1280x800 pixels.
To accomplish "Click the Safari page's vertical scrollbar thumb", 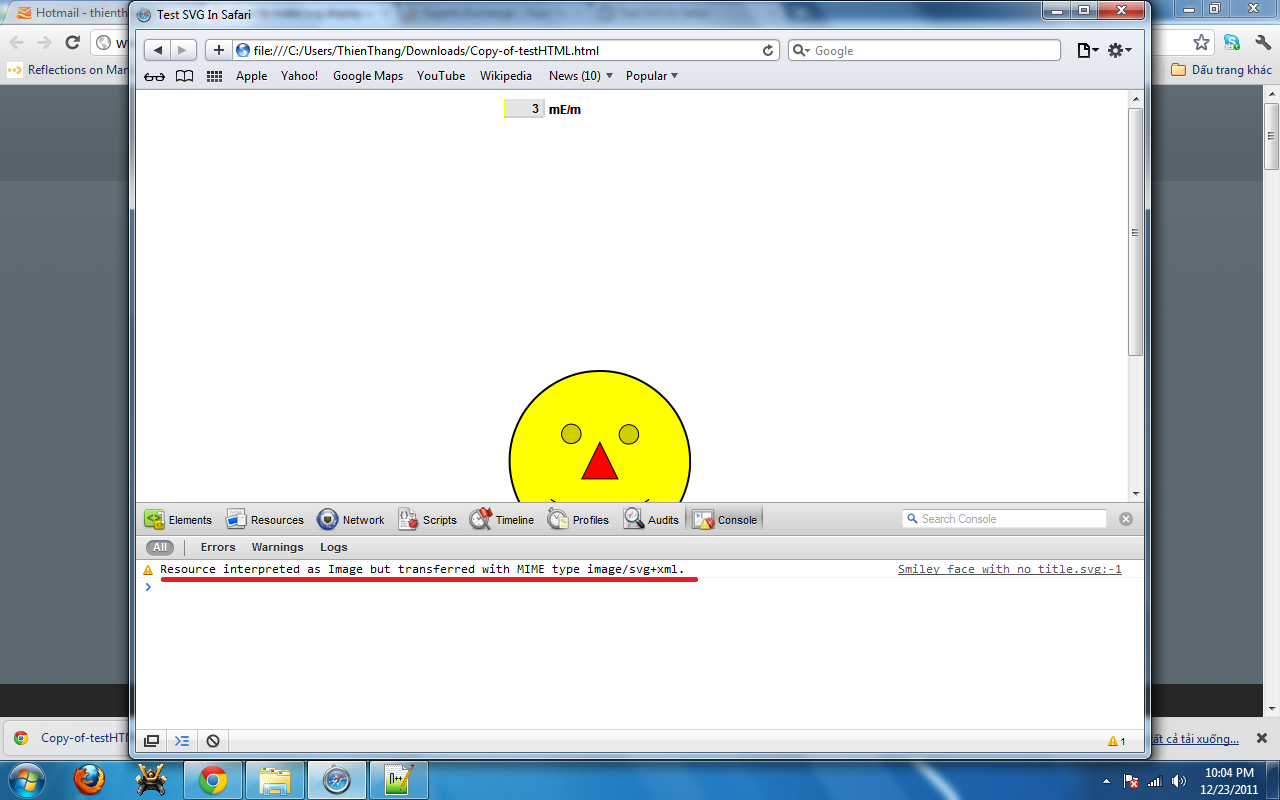I will 1135,231.
